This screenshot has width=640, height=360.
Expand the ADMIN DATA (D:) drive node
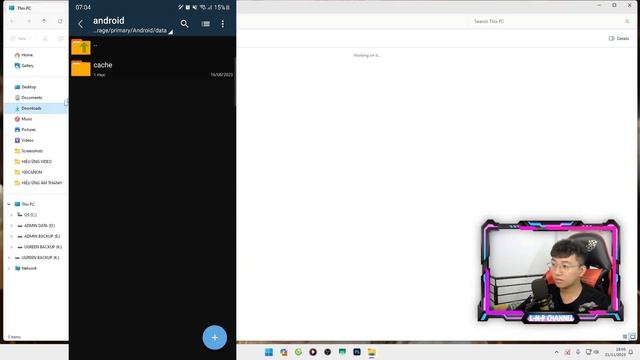[11, 225]
